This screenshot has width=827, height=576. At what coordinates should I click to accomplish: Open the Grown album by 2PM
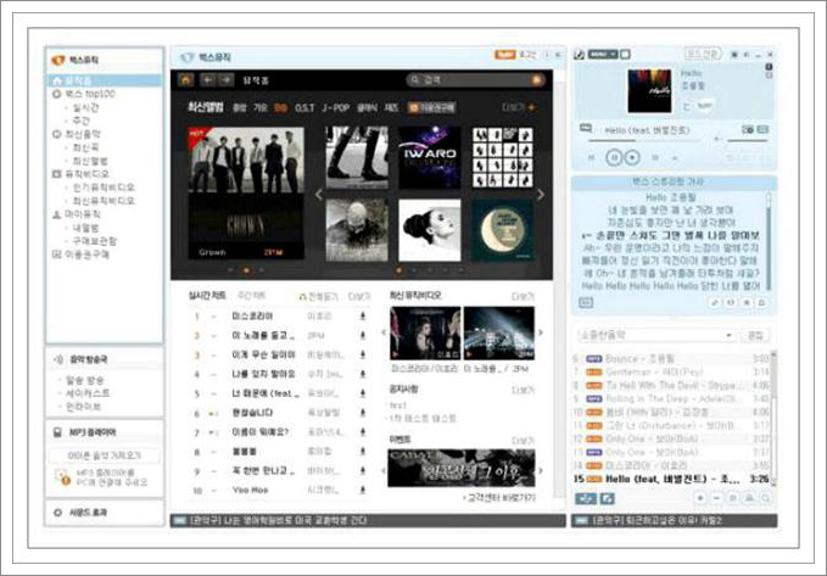[246, 193]
